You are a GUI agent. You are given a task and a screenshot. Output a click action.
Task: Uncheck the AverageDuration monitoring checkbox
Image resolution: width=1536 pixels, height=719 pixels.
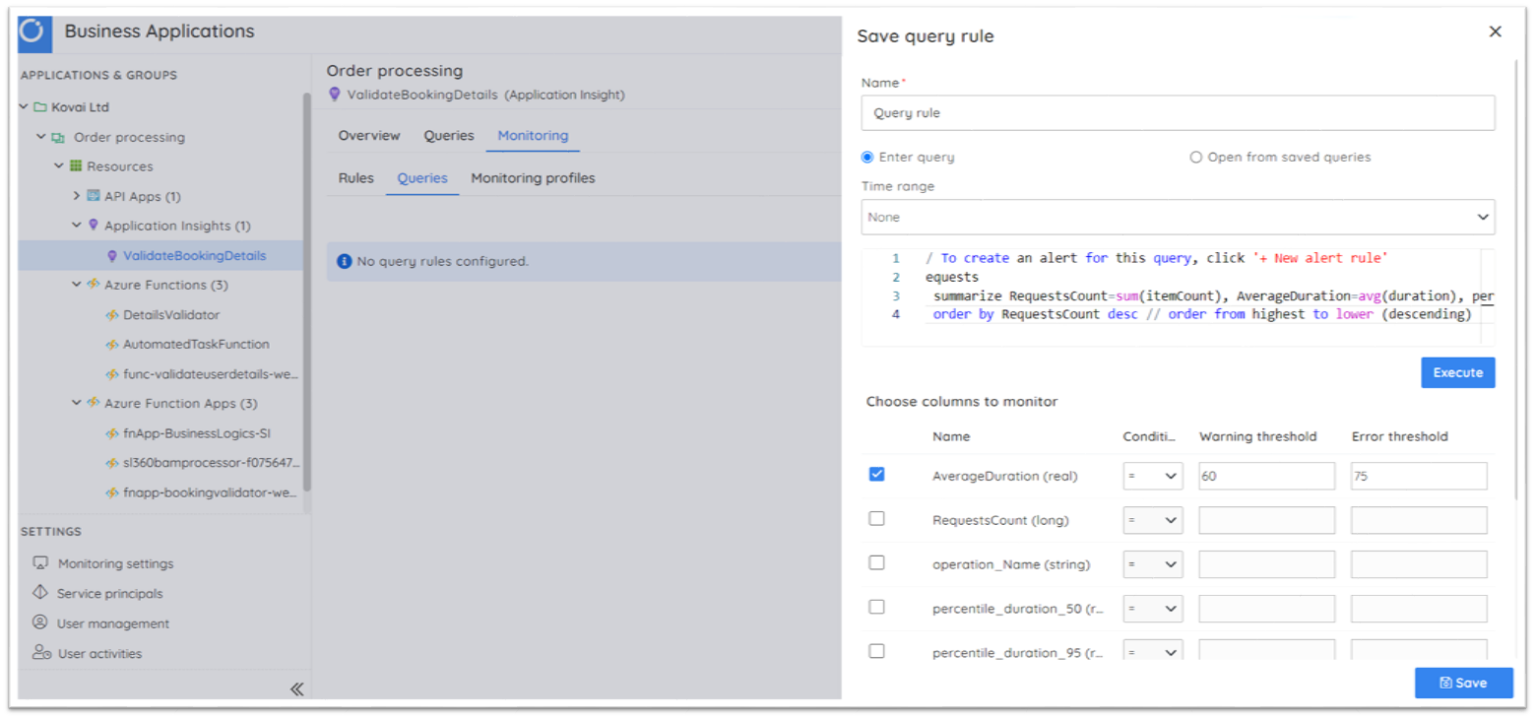tap(877, 474)
